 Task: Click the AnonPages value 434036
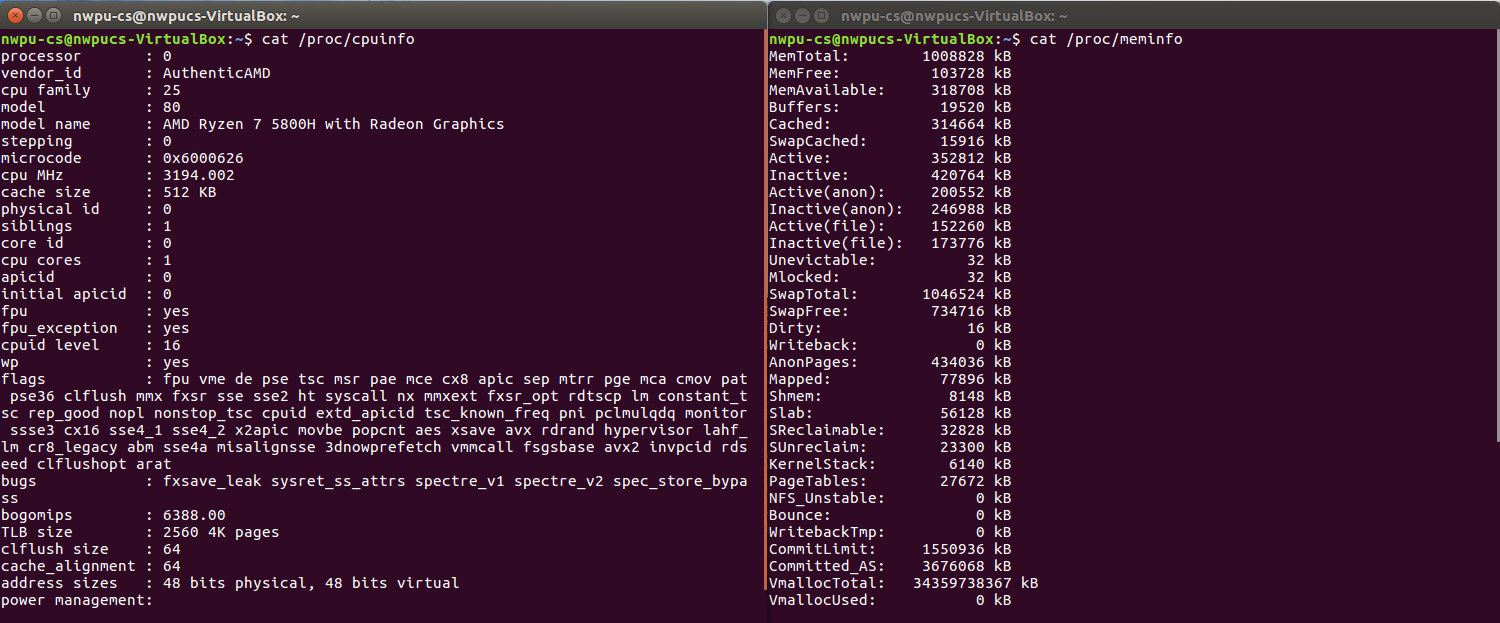(958, 362)
